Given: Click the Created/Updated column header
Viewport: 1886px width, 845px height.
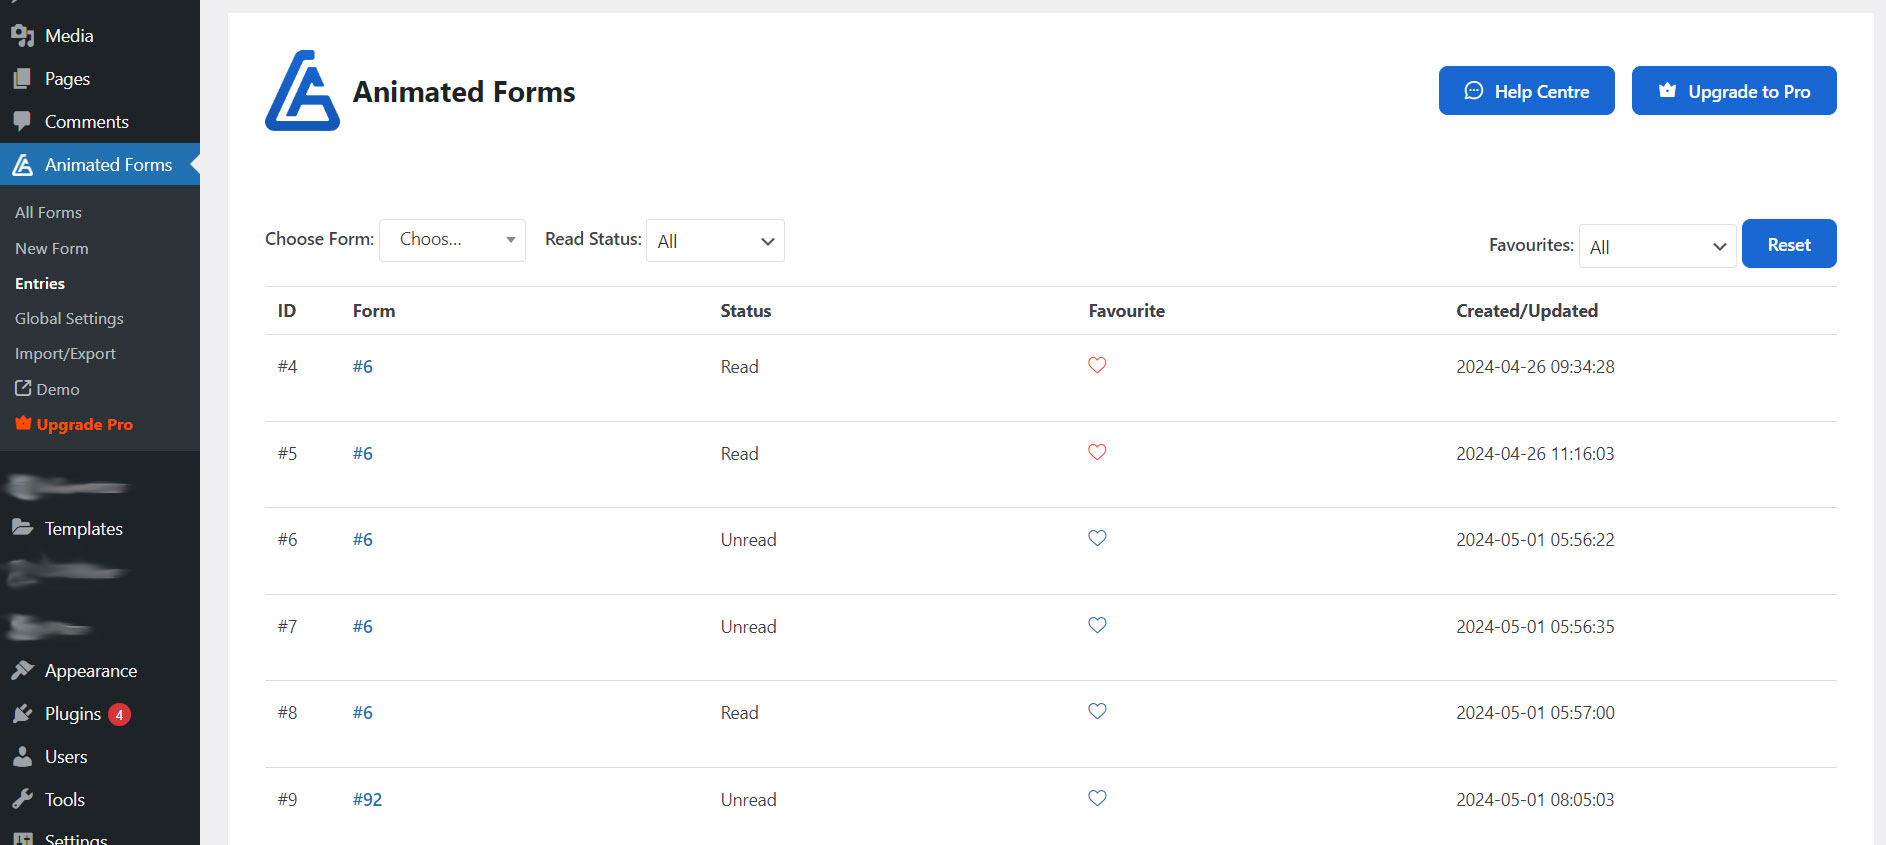Looking at the screenshot, I should [1527, 311].
